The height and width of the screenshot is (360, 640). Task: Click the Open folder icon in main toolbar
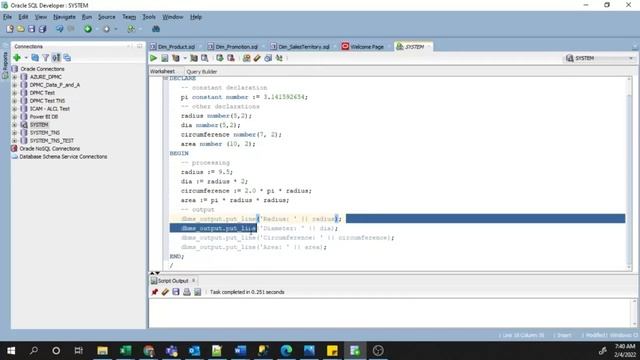20,29
